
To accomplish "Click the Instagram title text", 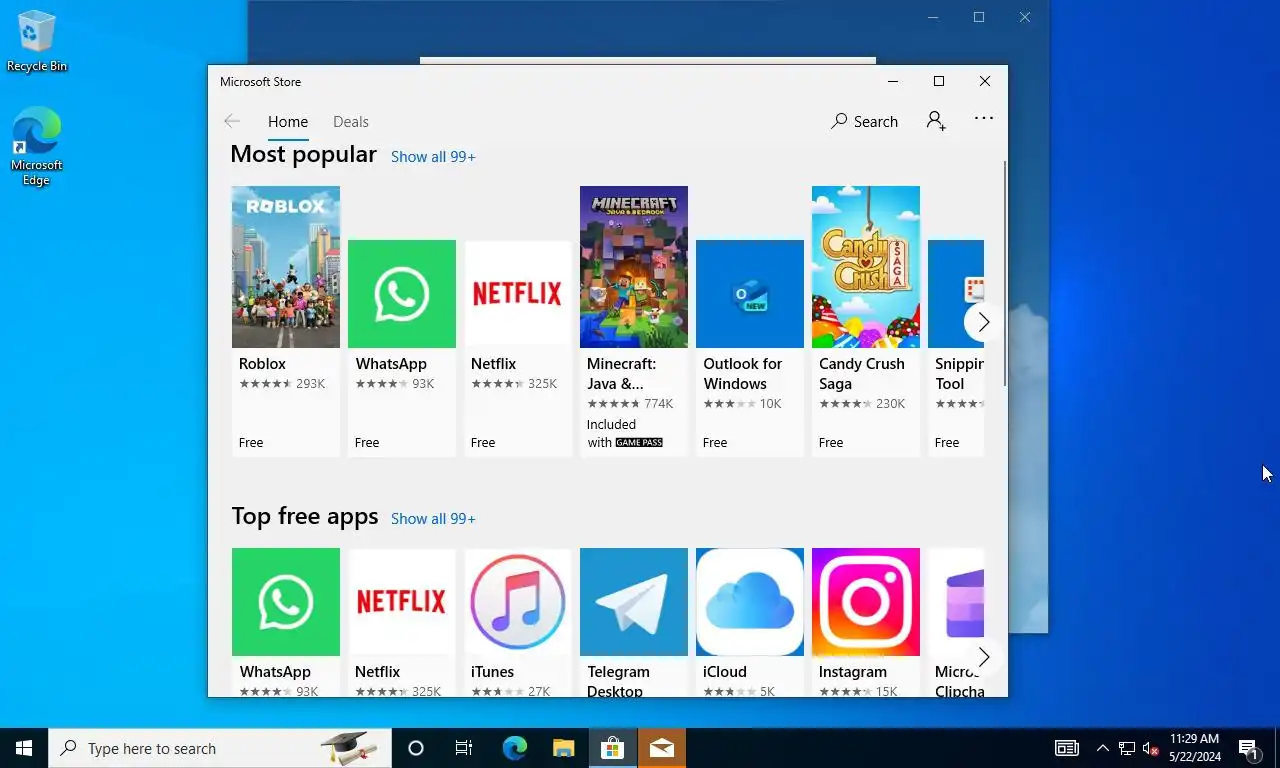I will tap(852, 672).
